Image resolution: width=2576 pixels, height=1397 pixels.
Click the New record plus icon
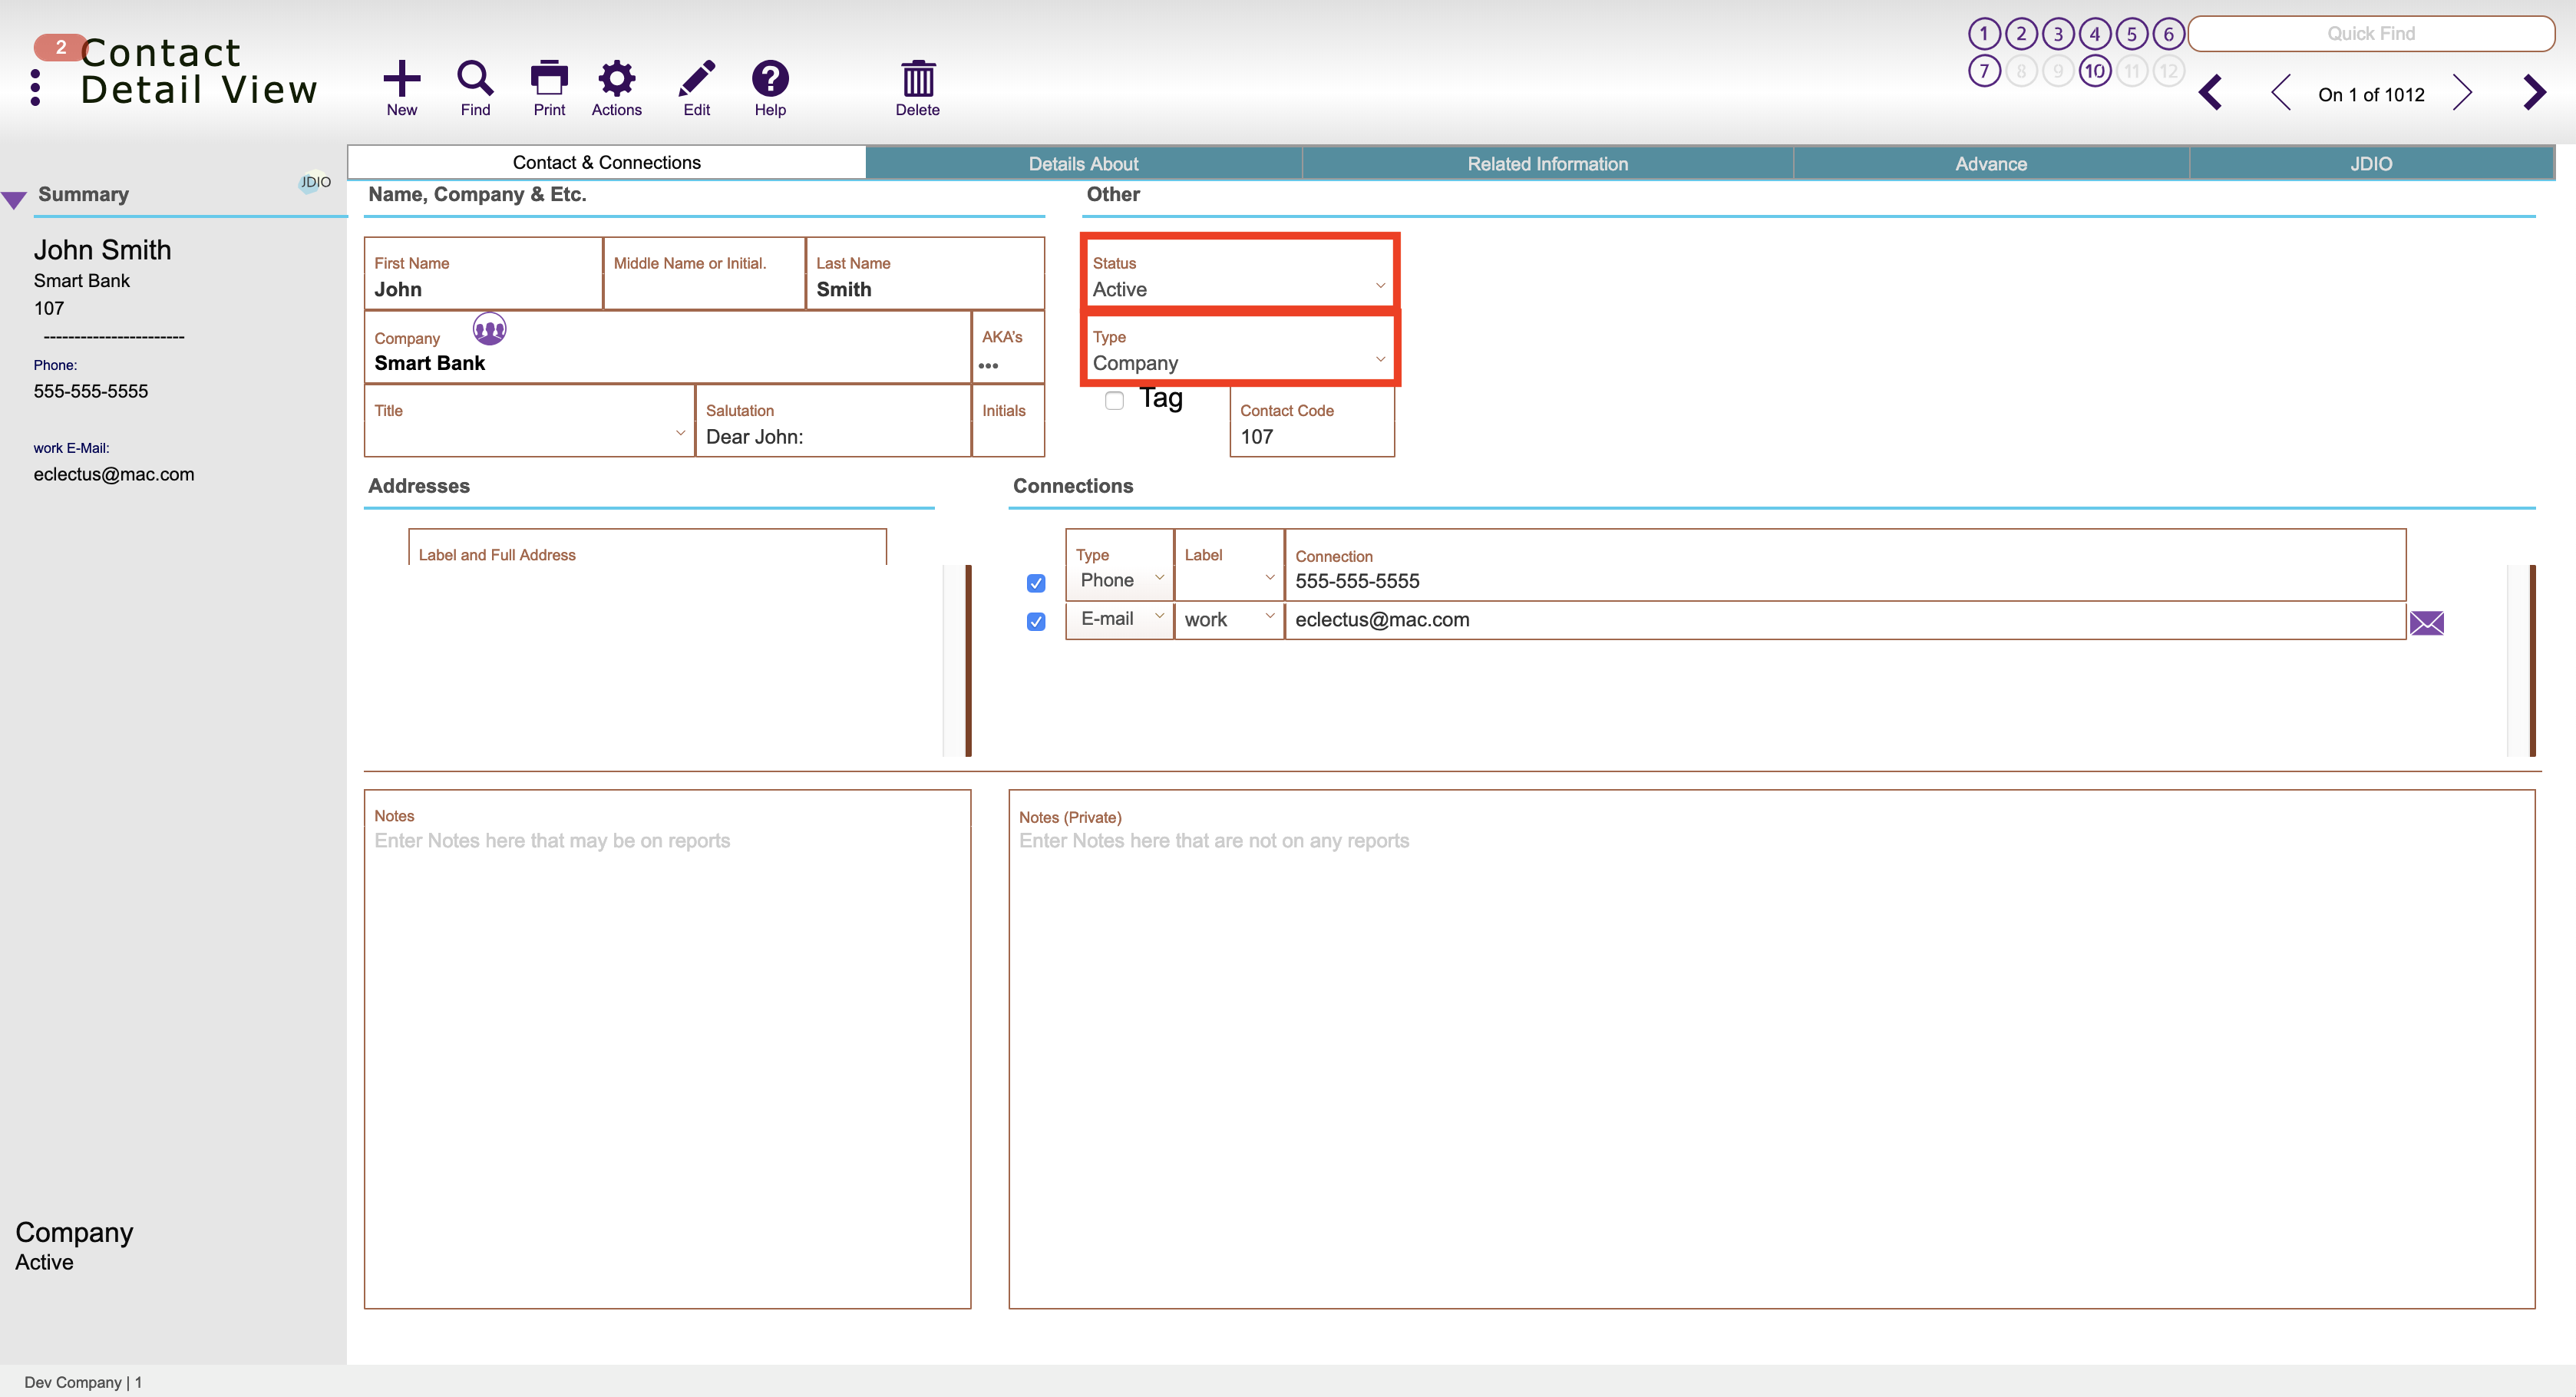[401, 78]
